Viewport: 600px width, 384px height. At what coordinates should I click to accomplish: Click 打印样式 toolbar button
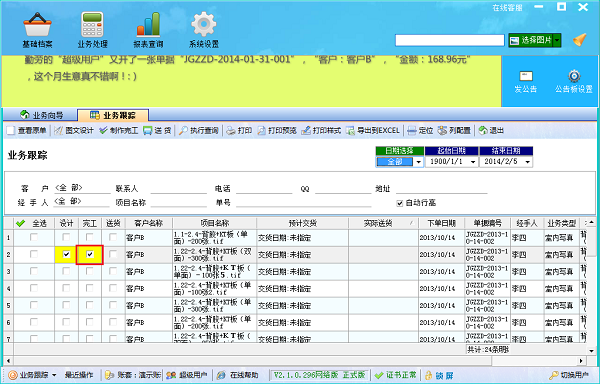(321, 130)
